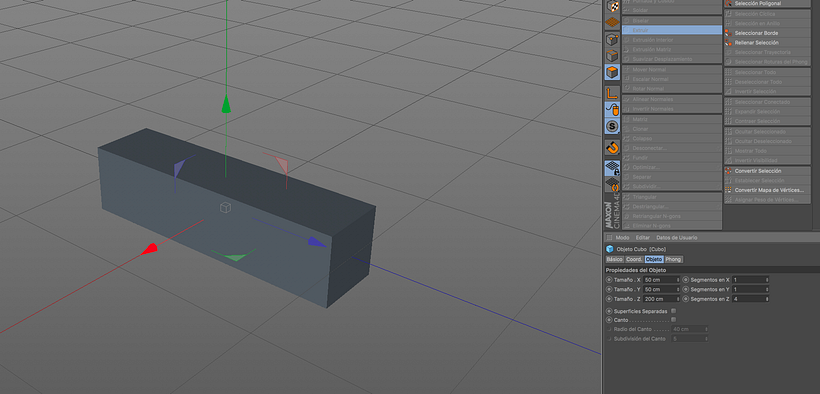Click the blue Z-axis arrow handle
The height and width of the screenshot is (394, 820).
point(317,241)
